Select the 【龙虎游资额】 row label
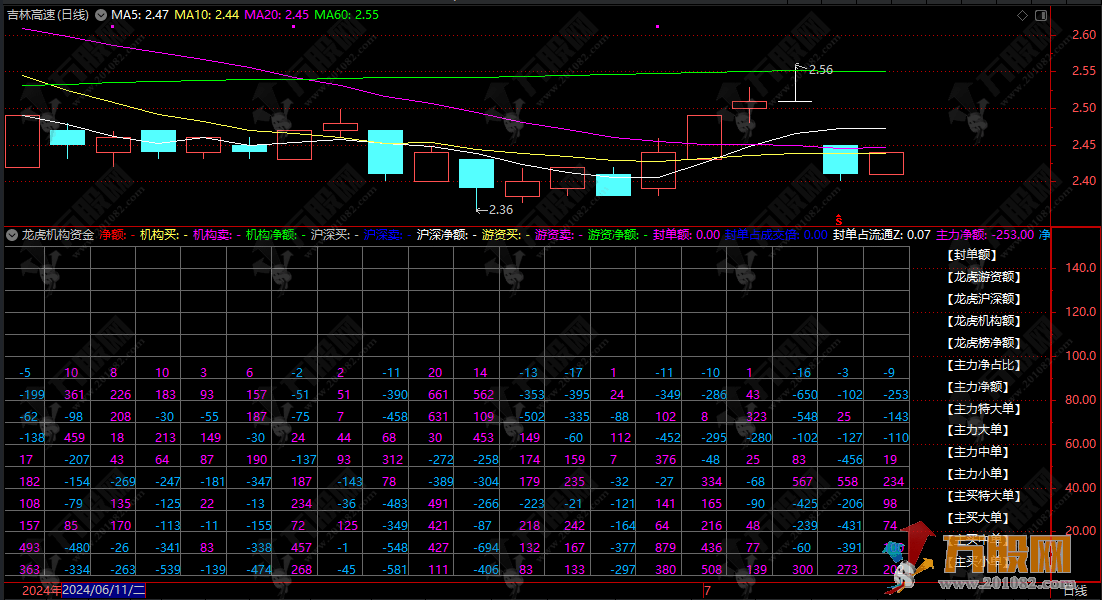The image size is (1102, 600). click(983, 277)
